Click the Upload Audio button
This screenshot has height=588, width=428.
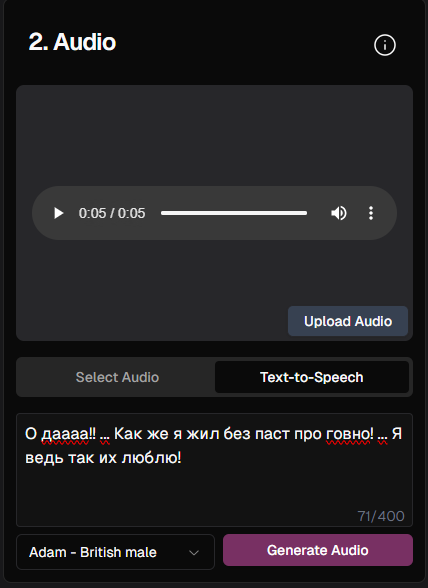(348, 321)
